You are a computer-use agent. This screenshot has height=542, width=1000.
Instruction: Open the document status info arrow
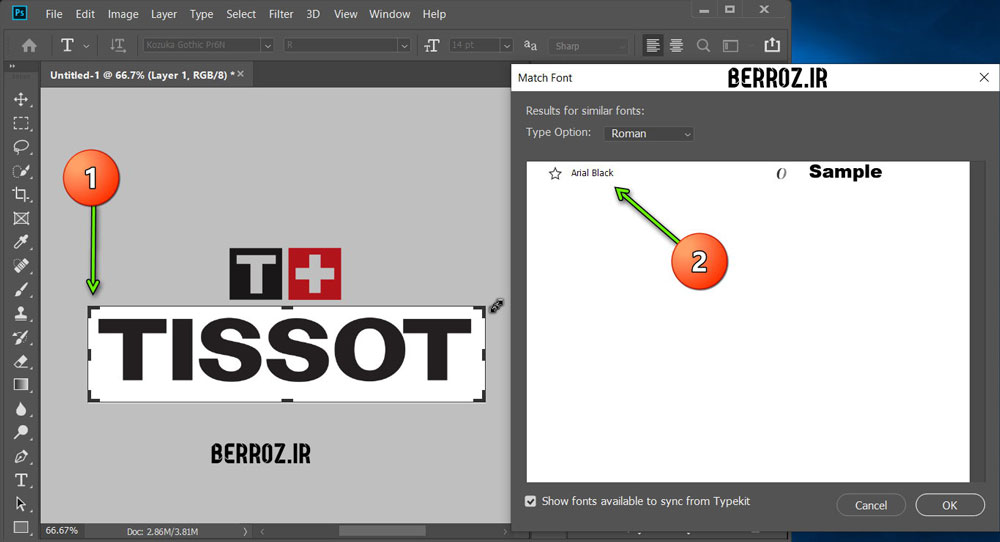(246, 531)
